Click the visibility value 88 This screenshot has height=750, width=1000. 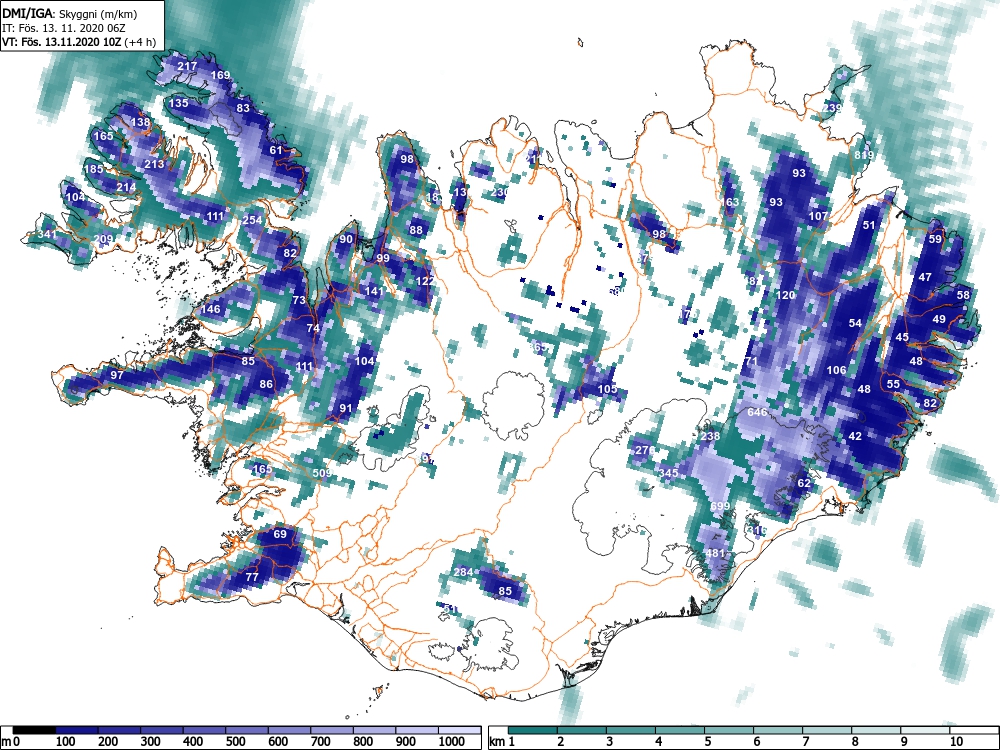click(x=416, y=230)
